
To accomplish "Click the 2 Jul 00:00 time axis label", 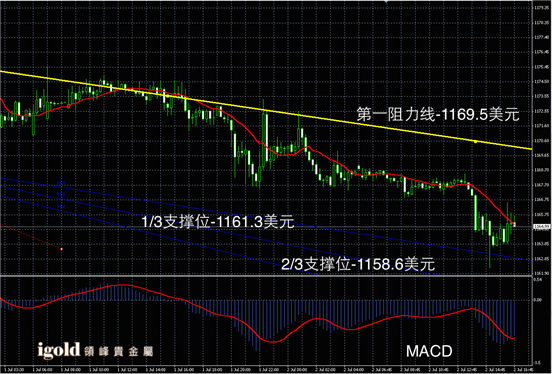I will pyautogui.click(x=296, y=369).
